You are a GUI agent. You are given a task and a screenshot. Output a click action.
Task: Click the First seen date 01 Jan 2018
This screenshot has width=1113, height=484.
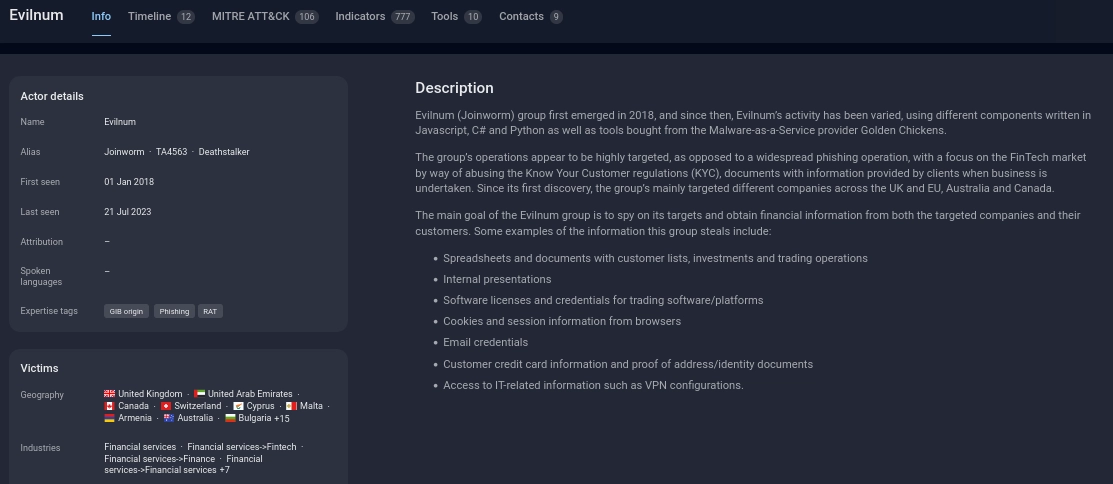point(129,182)
